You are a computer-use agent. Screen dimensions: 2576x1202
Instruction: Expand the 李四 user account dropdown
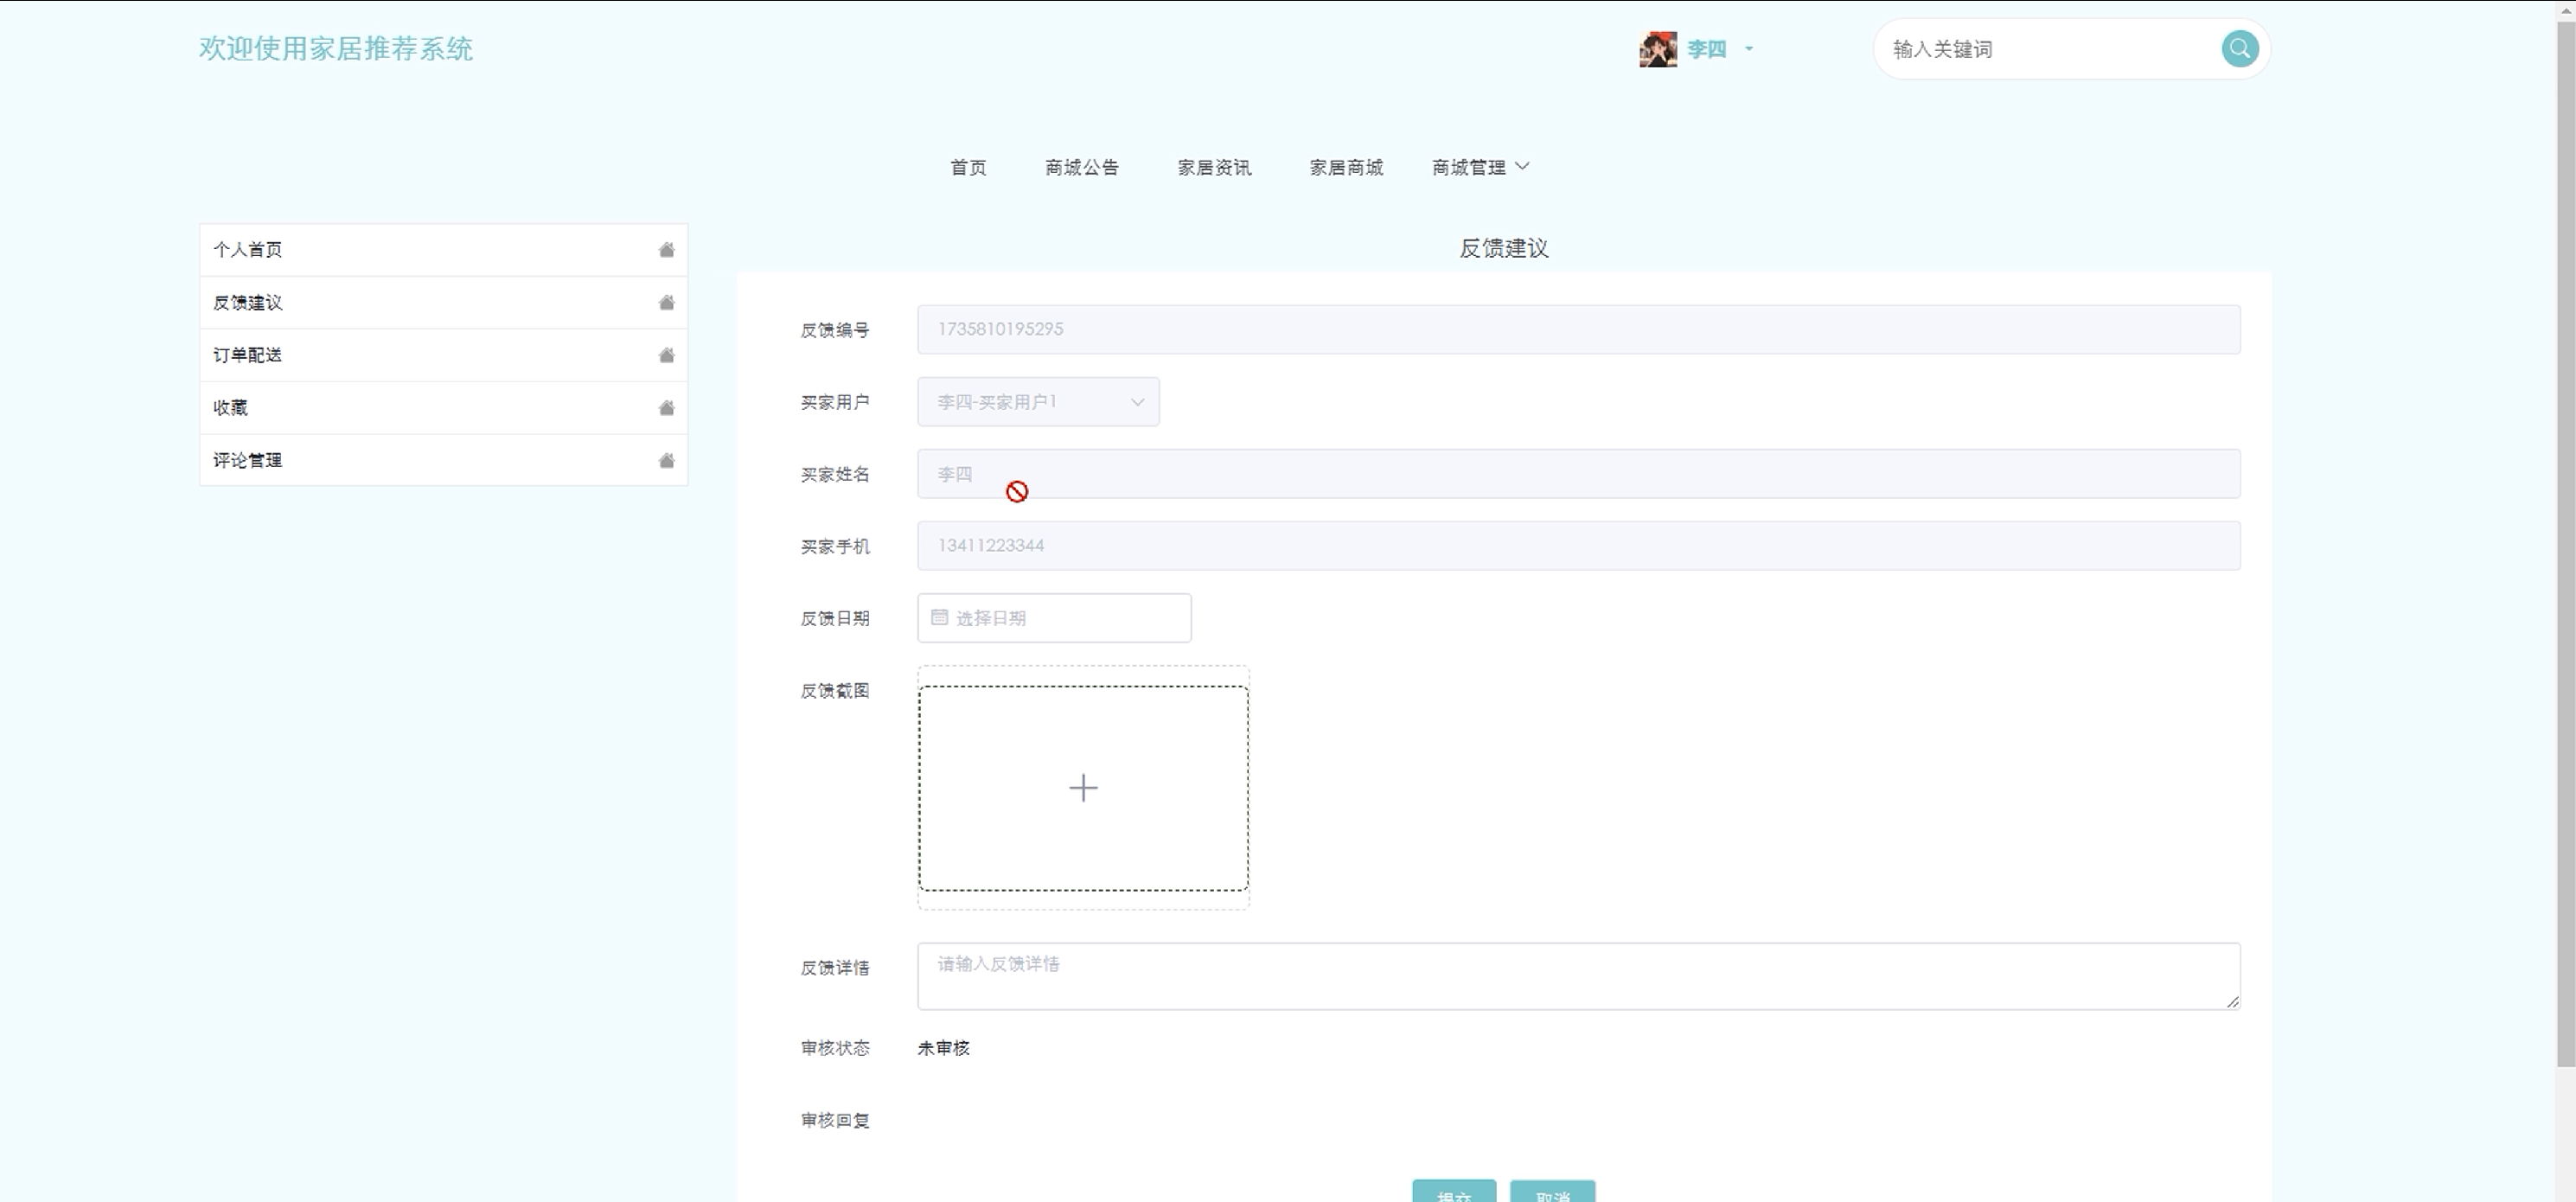coord(1748,49)
